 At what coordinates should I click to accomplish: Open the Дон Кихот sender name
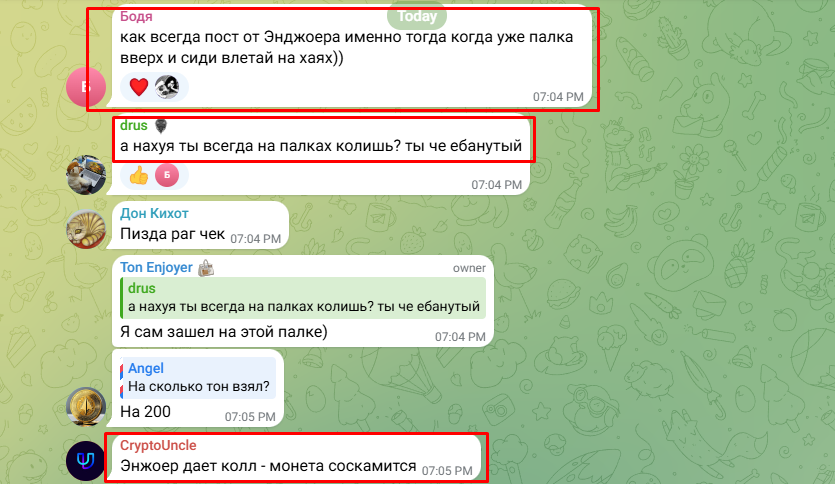(154, 214)
